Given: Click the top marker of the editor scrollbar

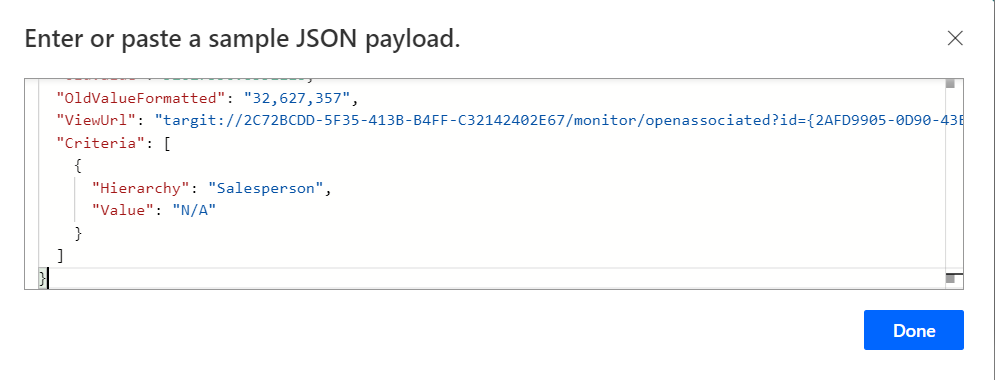Looking at the screenshot, I should pyautogui.click(x=950, y=84).
